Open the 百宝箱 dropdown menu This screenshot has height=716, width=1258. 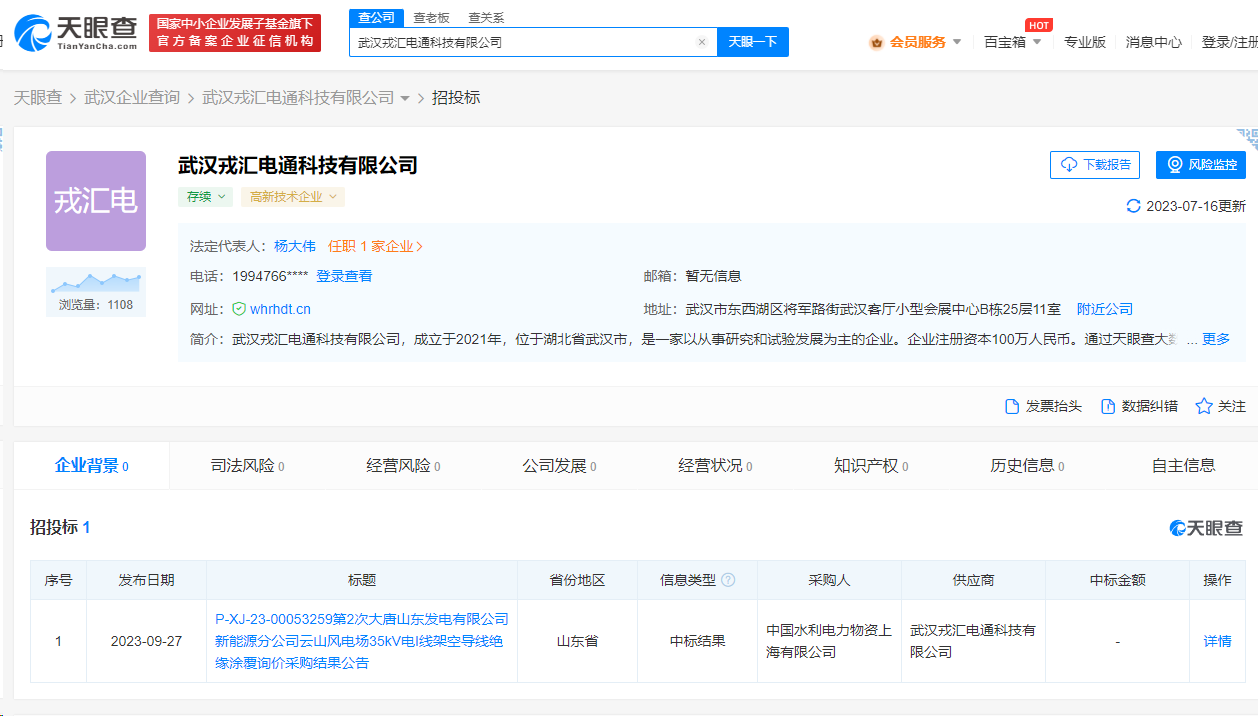[1013, 42]
